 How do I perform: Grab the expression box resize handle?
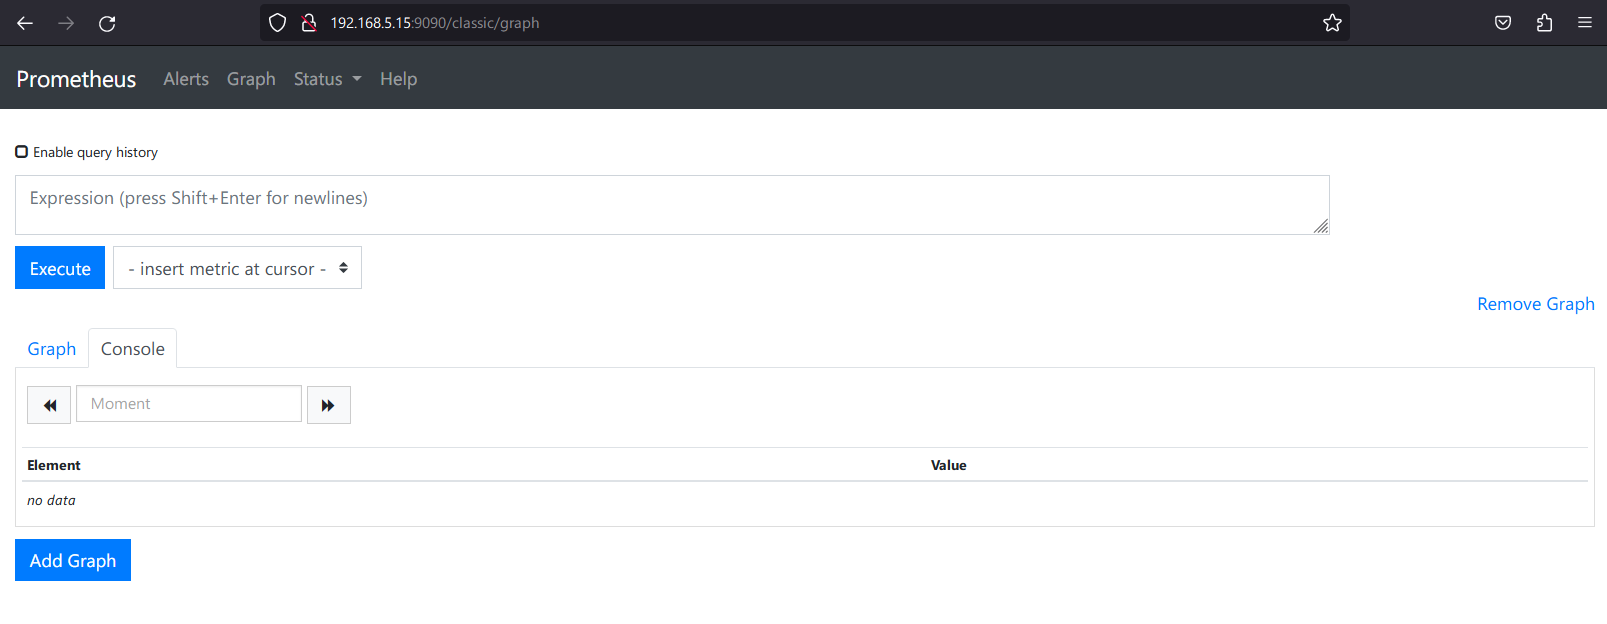pyautogui.click(x=1321, y=226)
